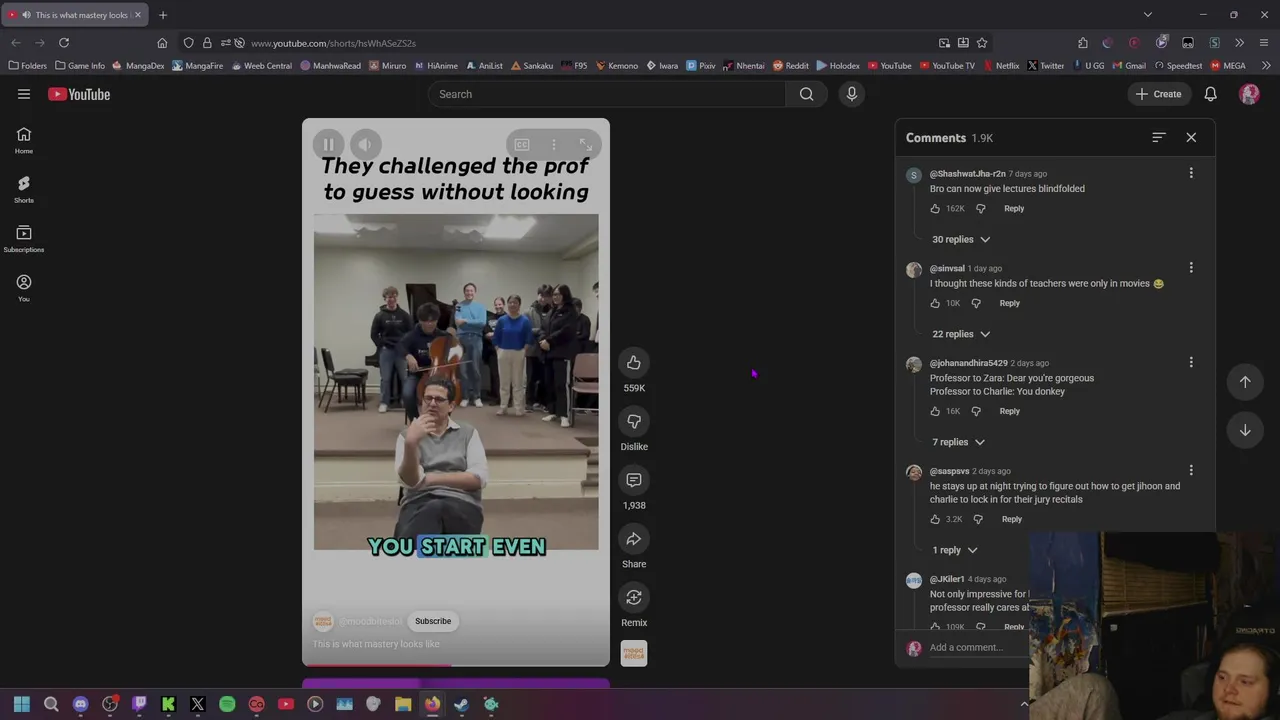Expand 30 replies under ShashwatJha comment
This screenshot has height=720, width=1280.
coord(961,239)
